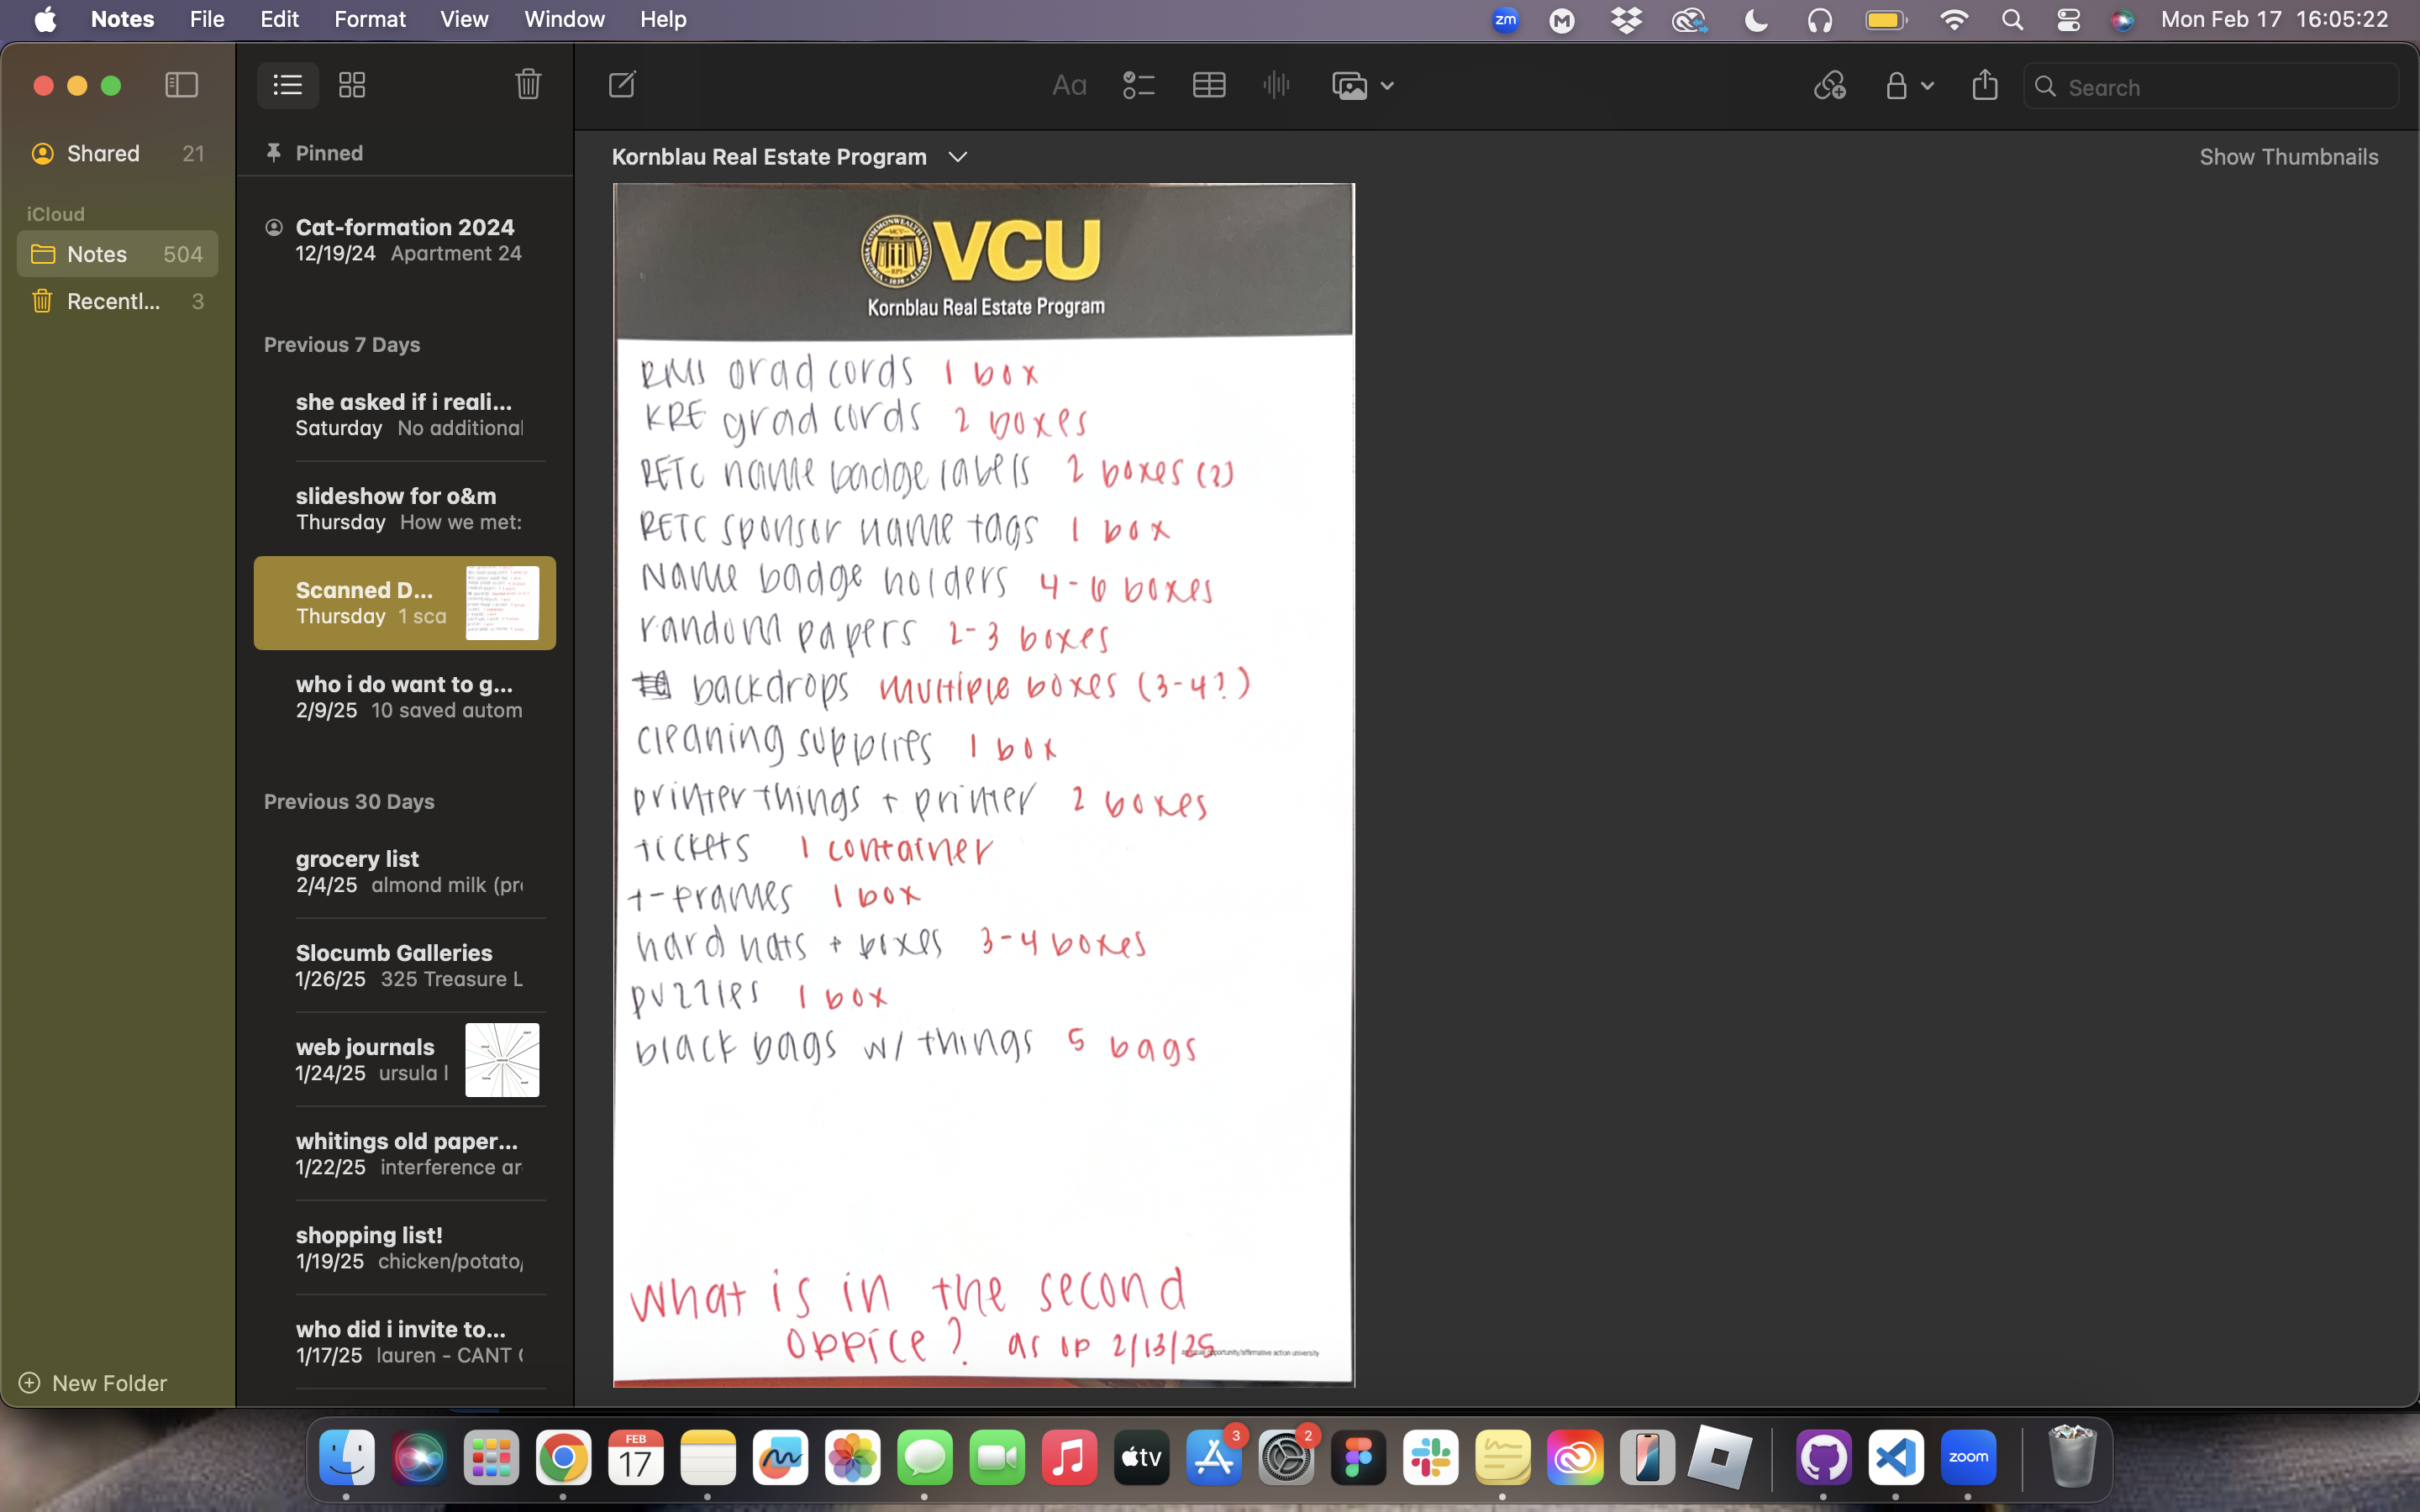Viewport: 2420px width, 1512px height.
Task: Open the Format menu
Action: pyautogui.click(x=369, y=19)
